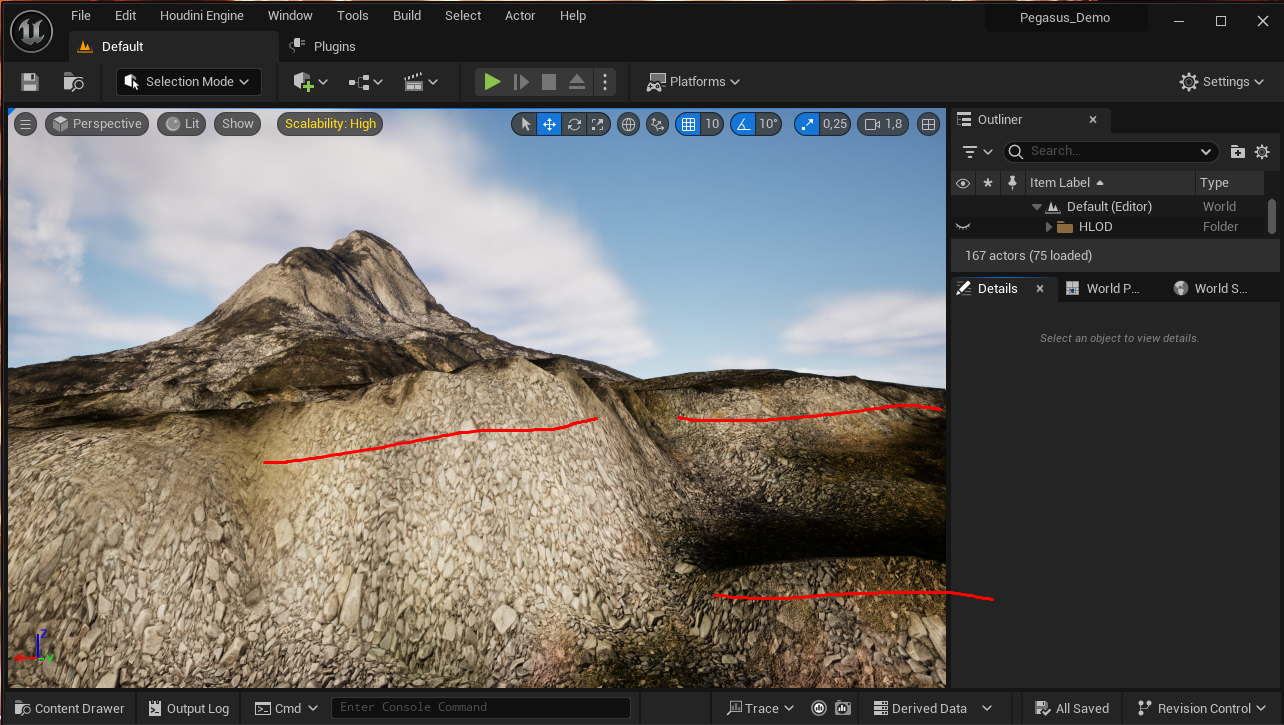Toggle visibility of the HLOD folder
The width and height of the screenshot is (1284, 725).
963,227
